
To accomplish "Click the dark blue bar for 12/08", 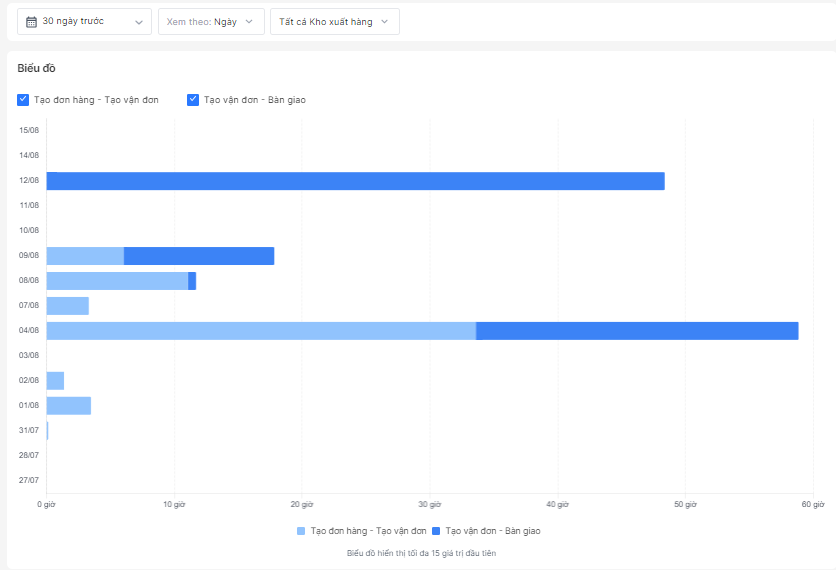I will coord(355,181).
